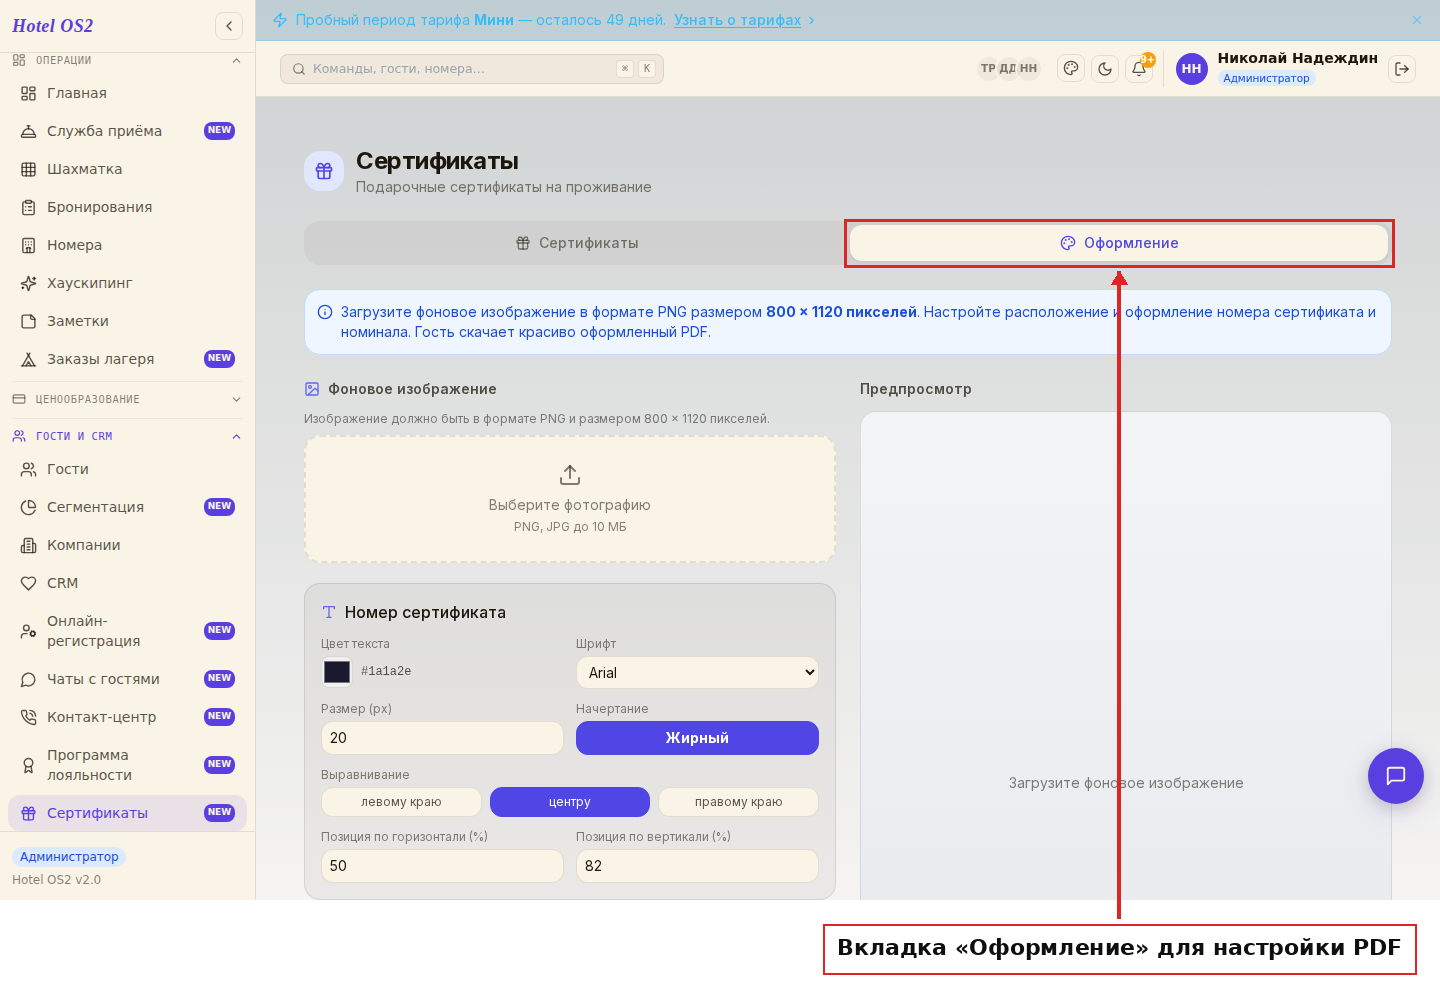Log out using the exit icon
The width and height of the screenshot is (1440, 998).
tap(1402, 68)
